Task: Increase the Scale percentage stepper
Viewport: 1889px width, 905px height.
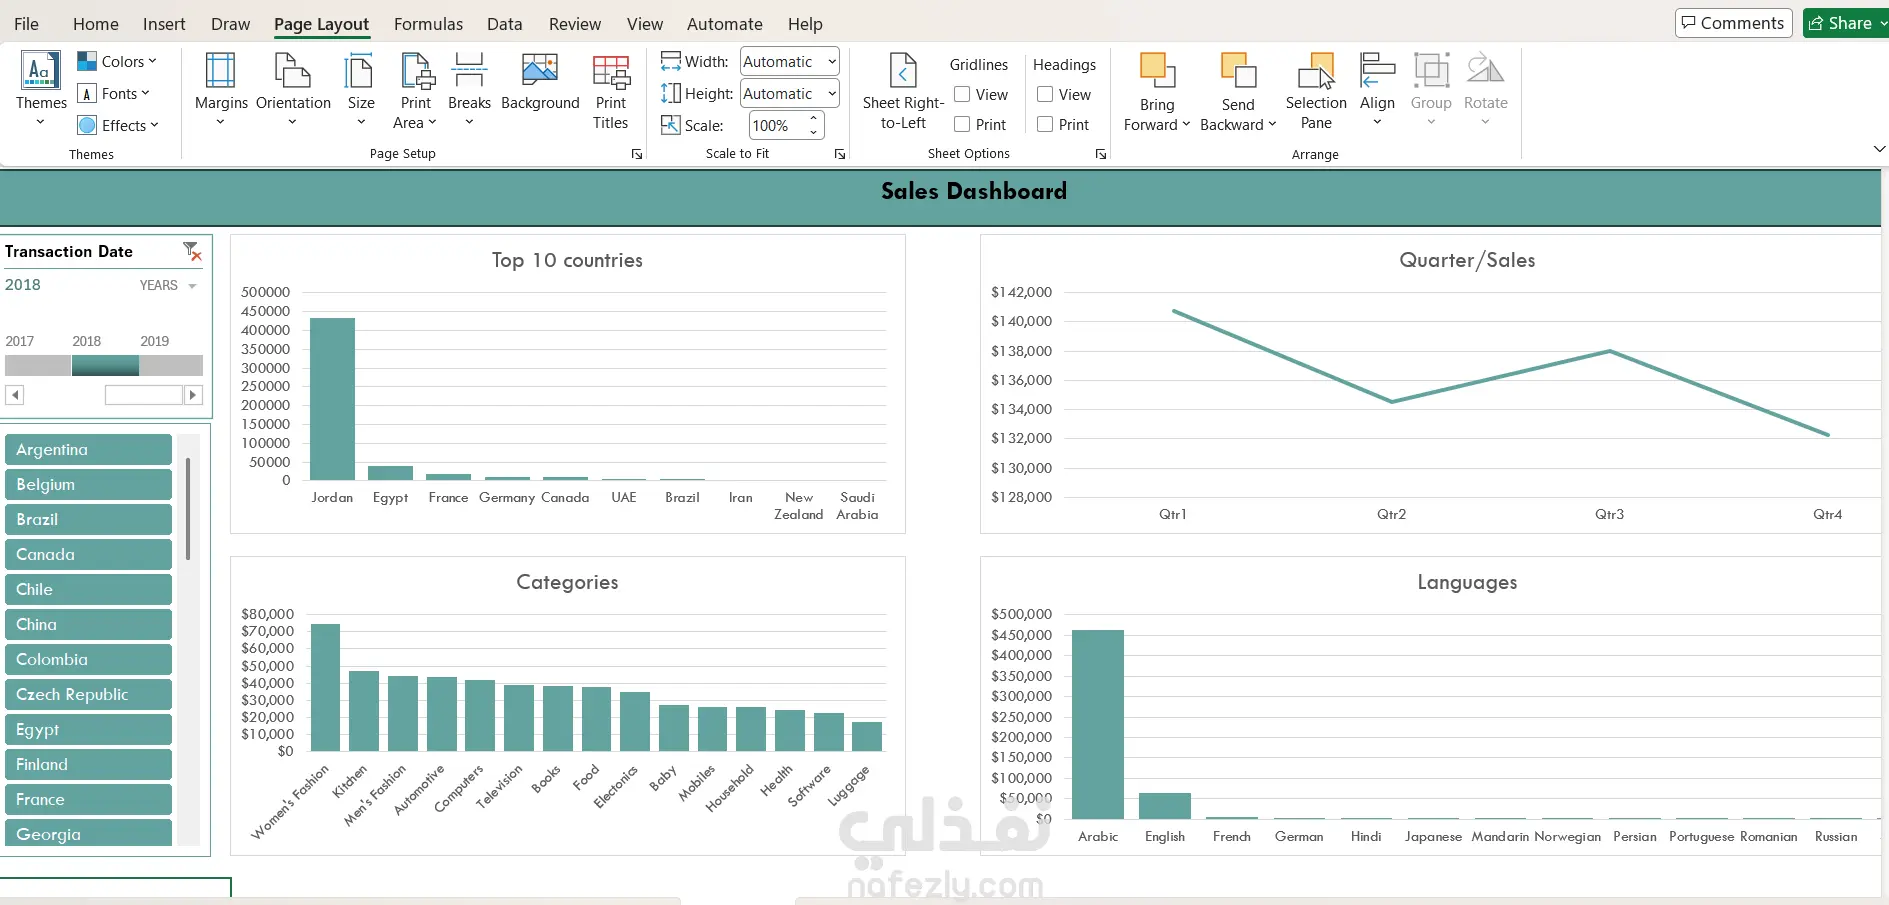Action: [814, 119]
